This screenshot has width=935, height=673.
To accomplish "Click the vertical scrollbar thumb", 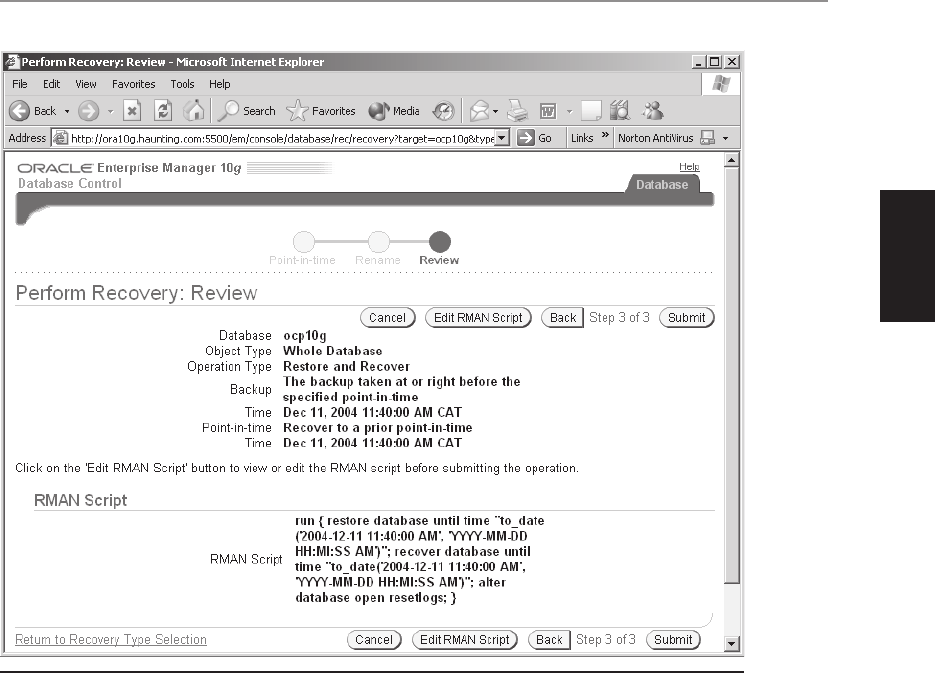I will [732, 376].
